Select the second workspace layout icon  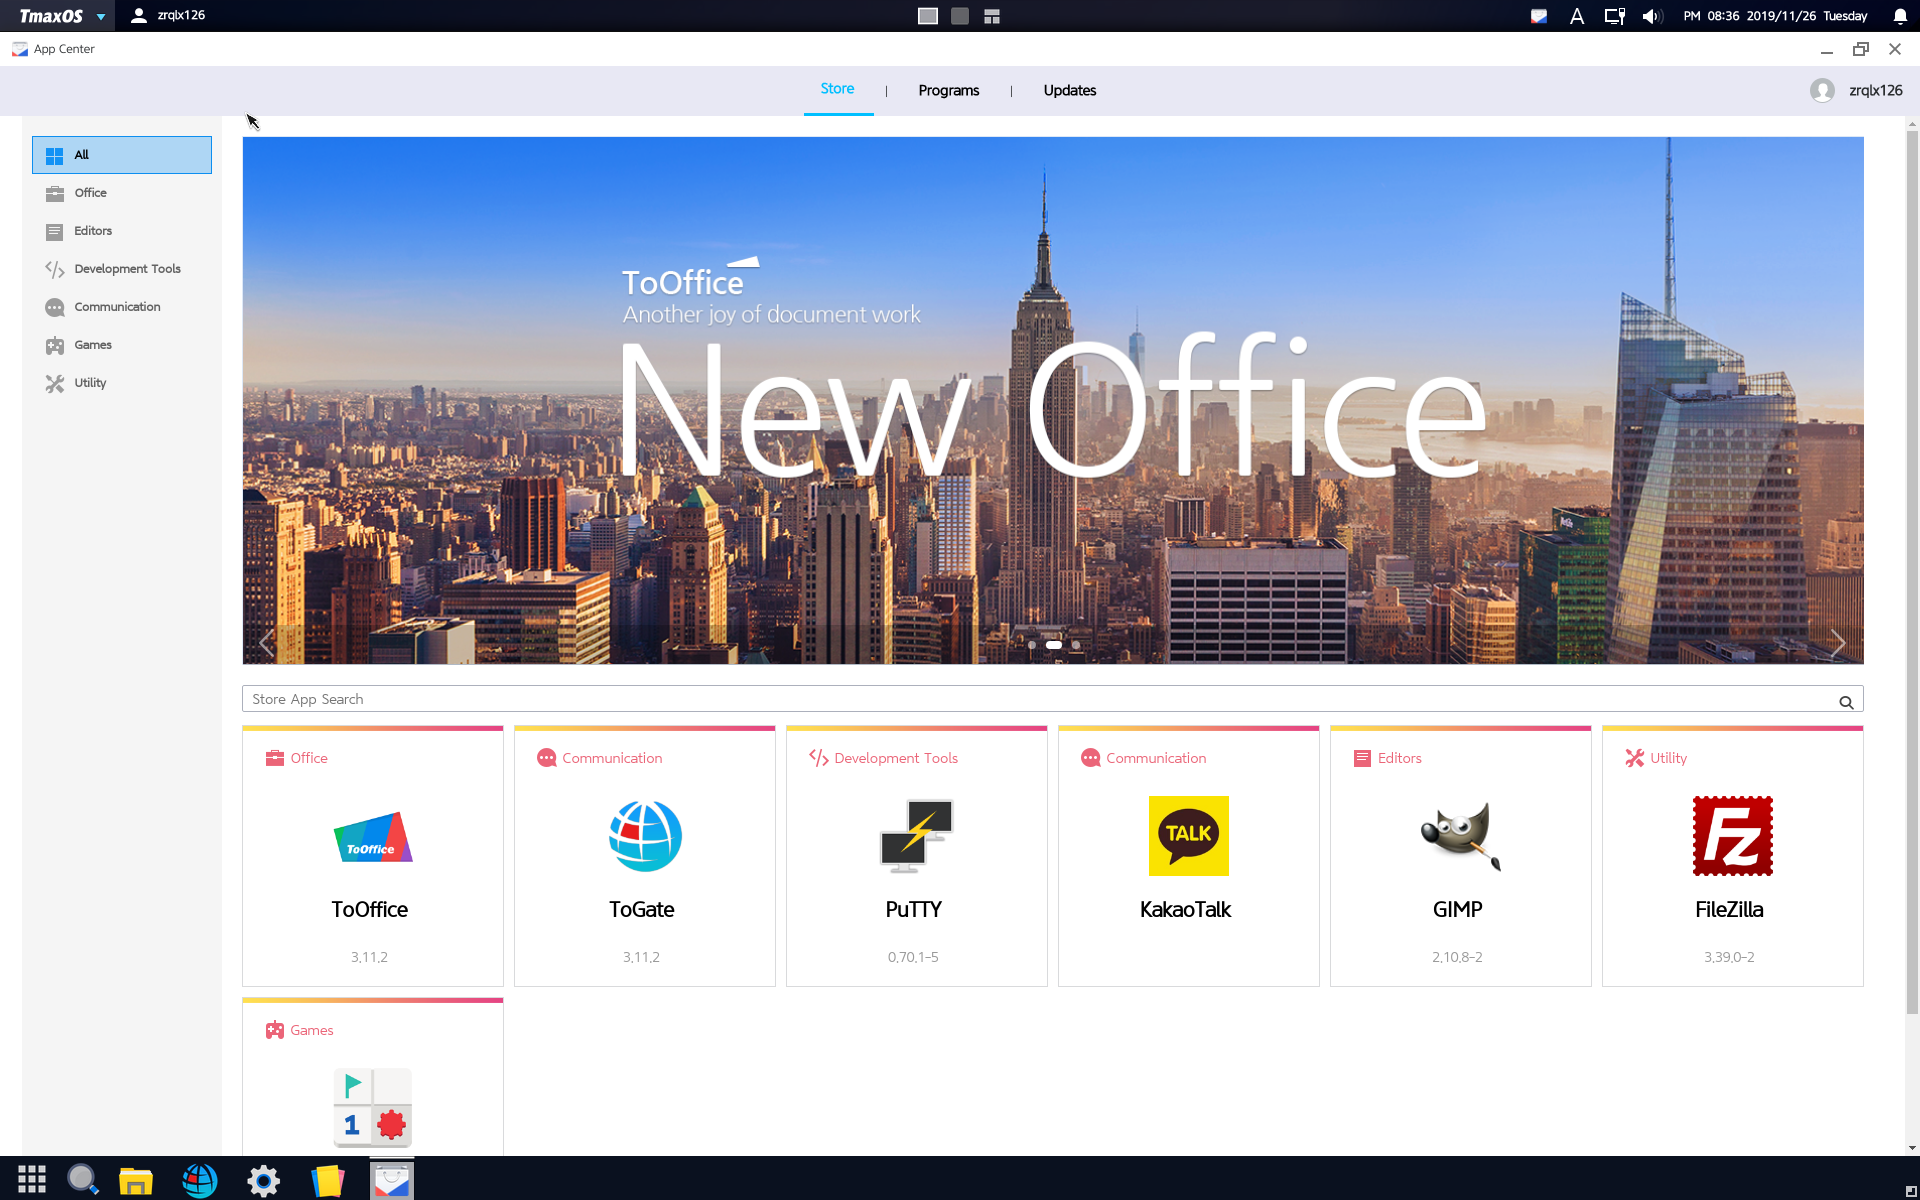960,16
